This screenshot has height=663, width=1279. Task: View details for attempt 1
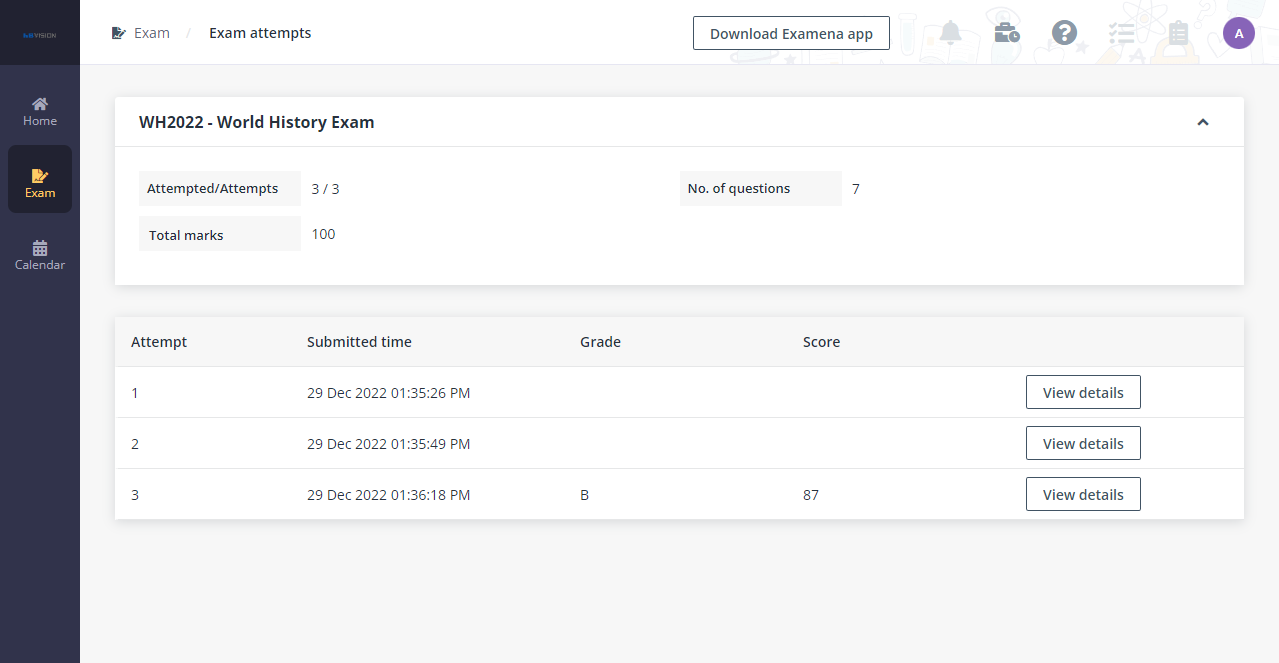coord(1083,392)
